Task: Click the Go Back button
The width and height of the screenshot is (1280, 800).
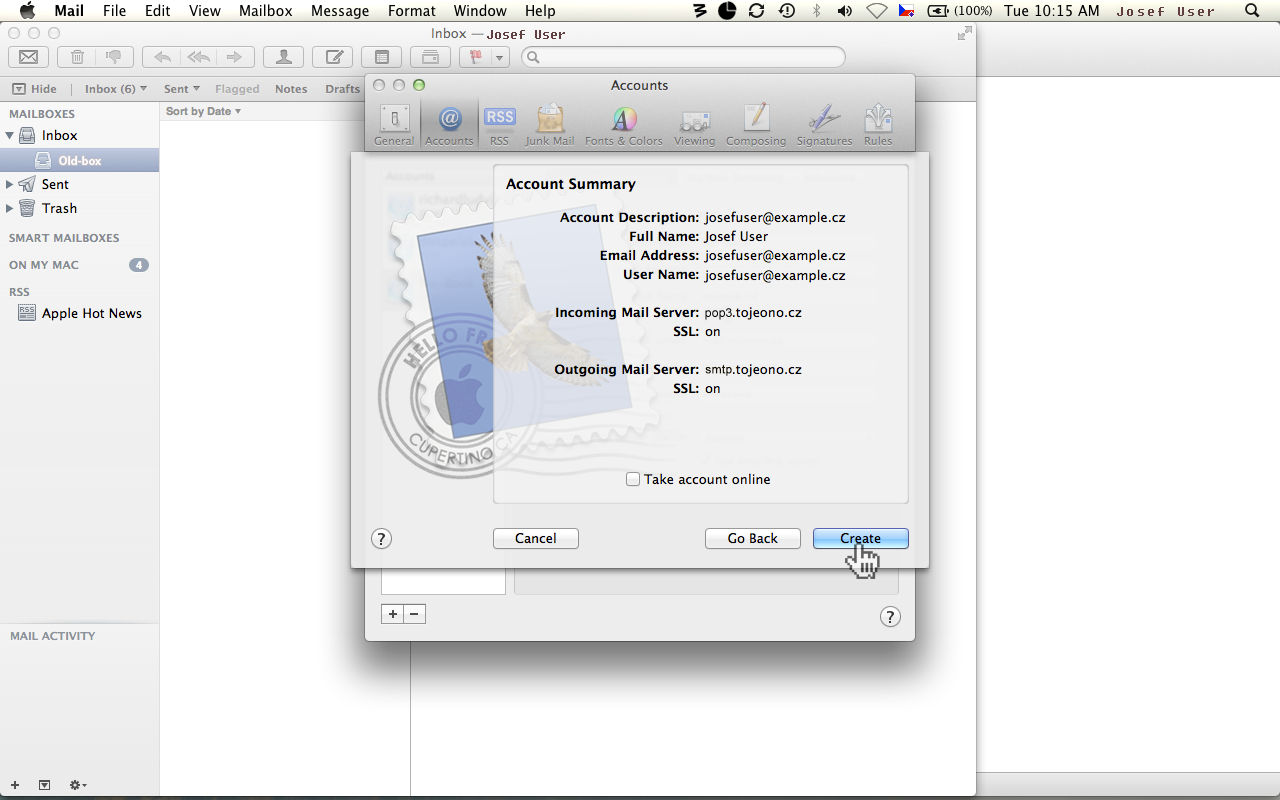Action: (753, 538)
